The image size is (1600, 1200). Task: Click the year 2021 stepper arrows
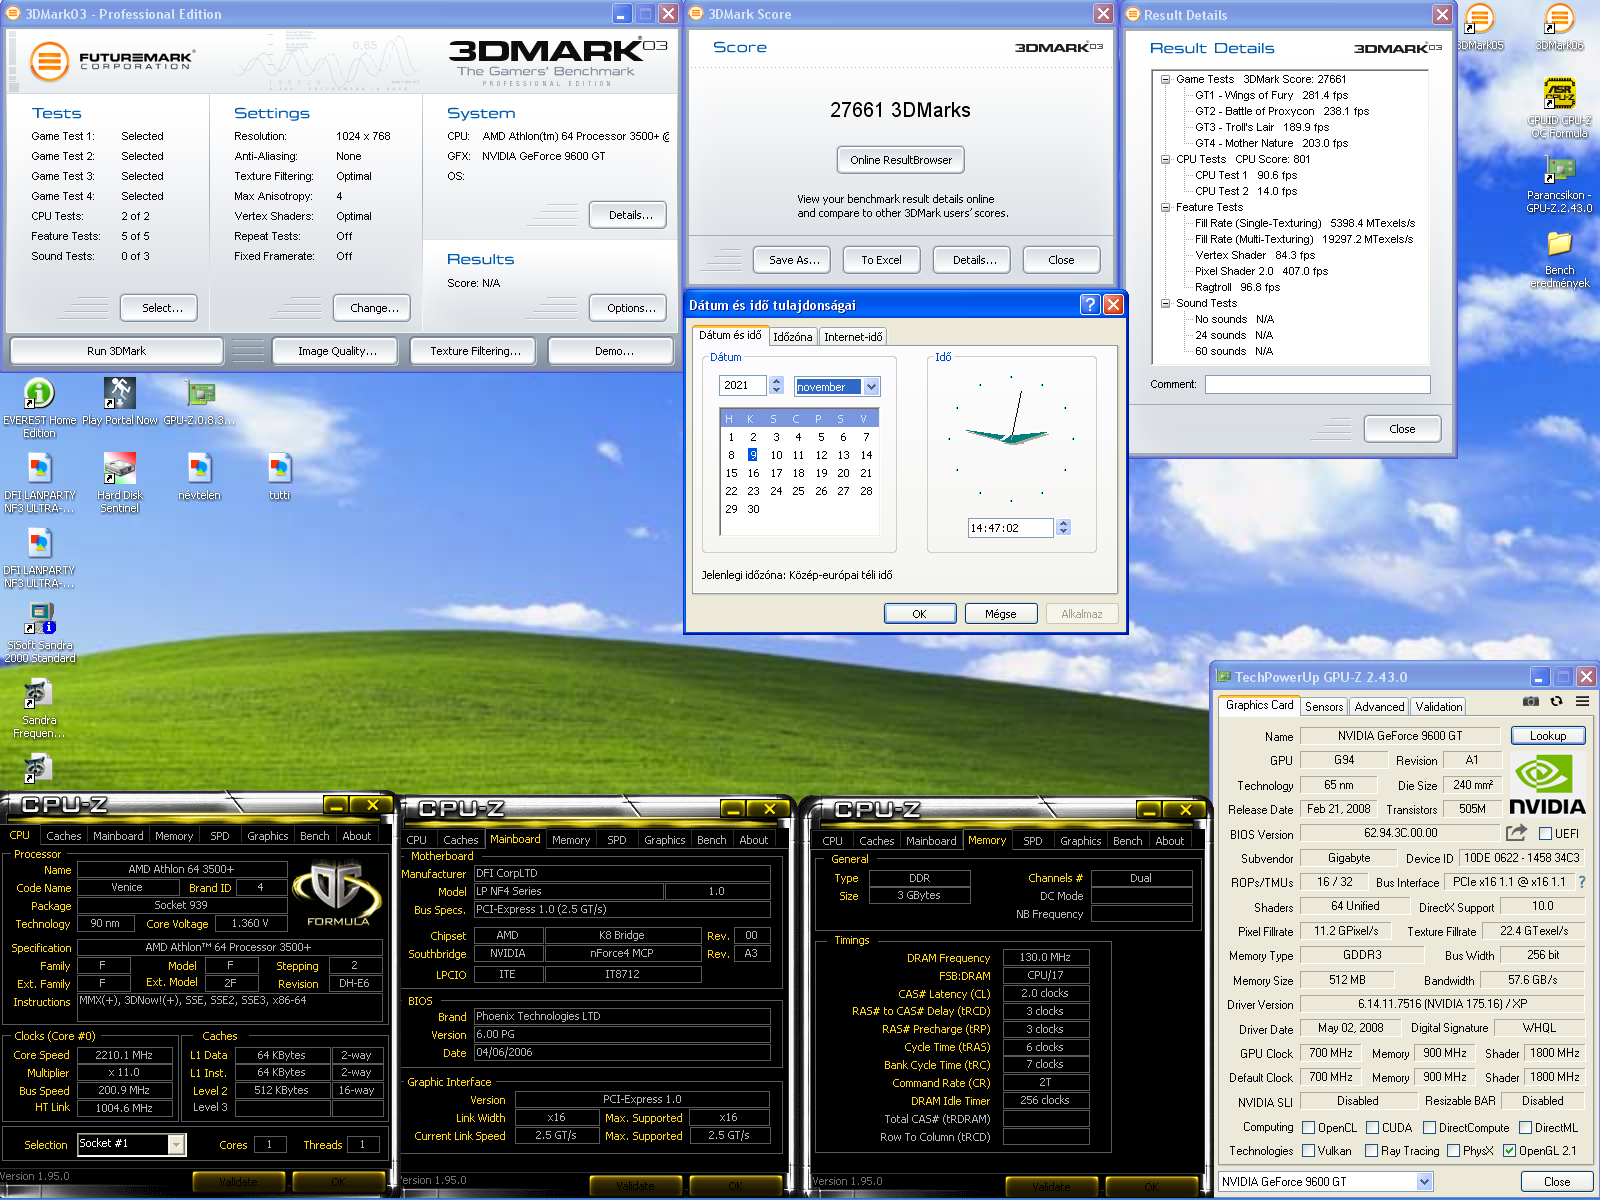(776, 385)
